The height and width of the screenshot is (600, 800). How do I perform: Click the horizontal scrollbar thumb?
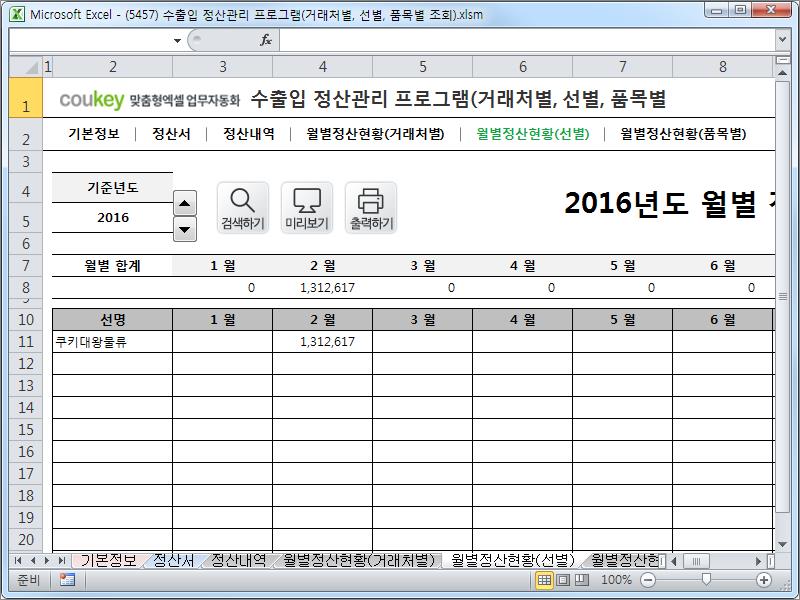click(x=696, y=561)
